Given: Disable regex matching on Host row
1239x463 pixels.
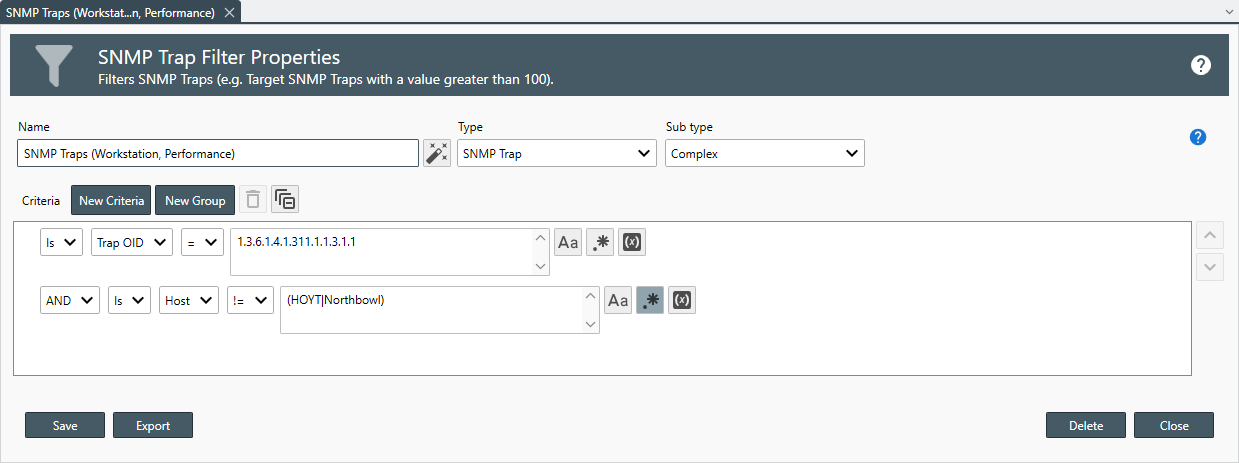Looking at the screenshot, I should coord(650,300).
